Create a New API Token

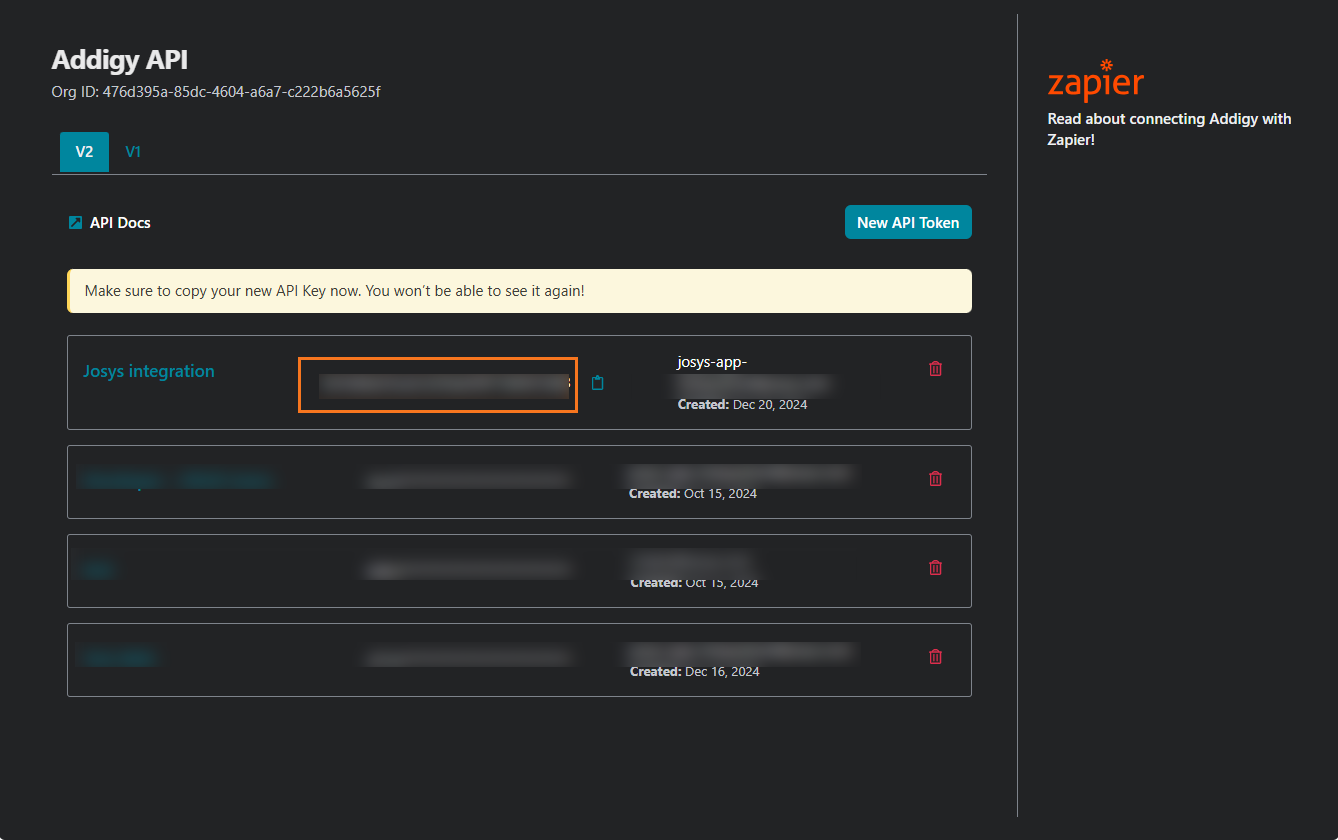[x=908, y=222]
